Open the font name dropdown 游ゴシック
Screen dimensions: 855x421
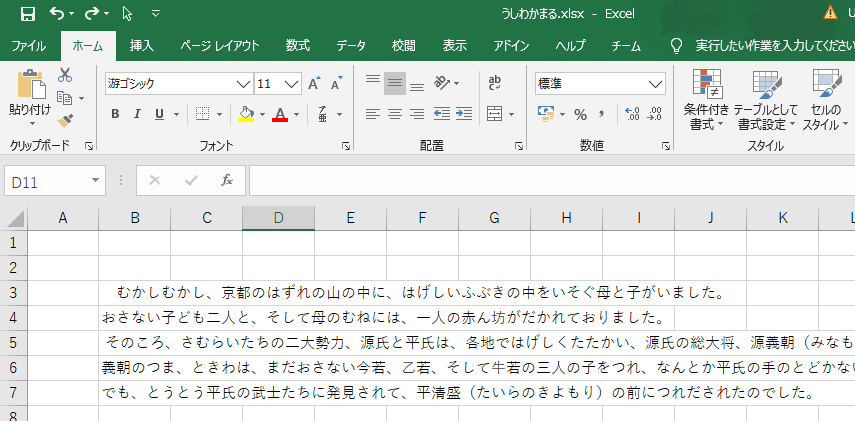click(x=243, y=84)
